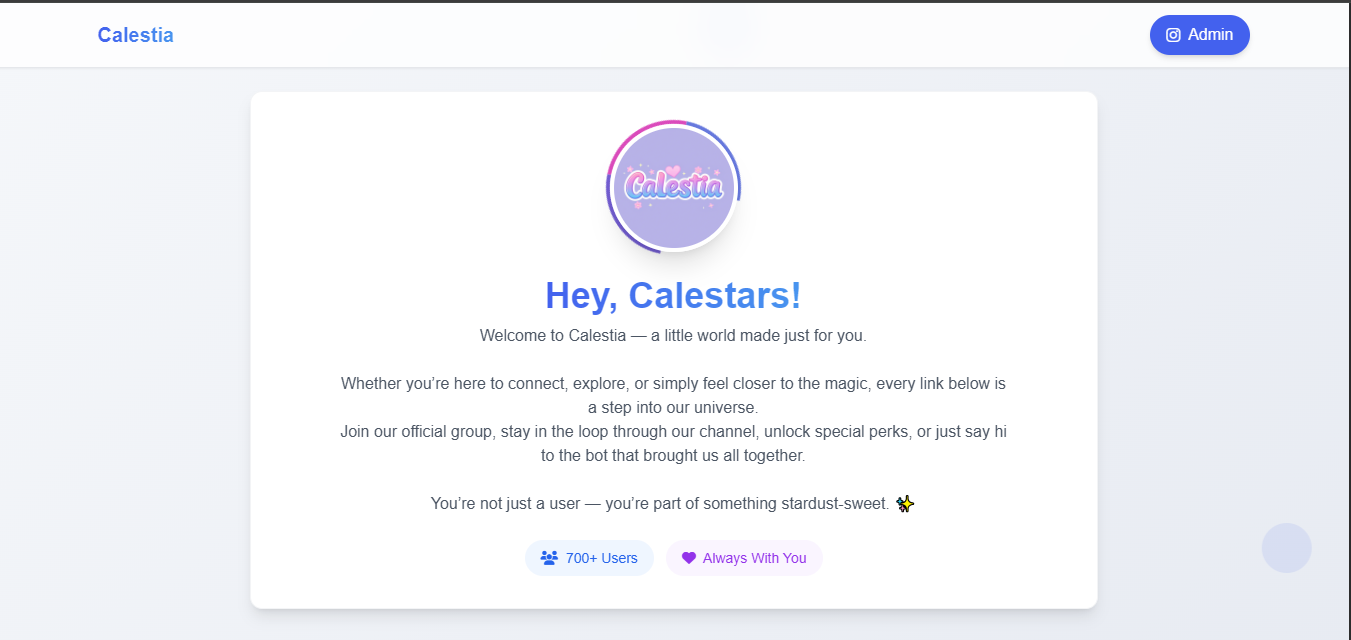Image resolution: width=1351 pixels, height=640 pixels.
Task: Open the Calestia brand link in navbar
Action: 135,35
